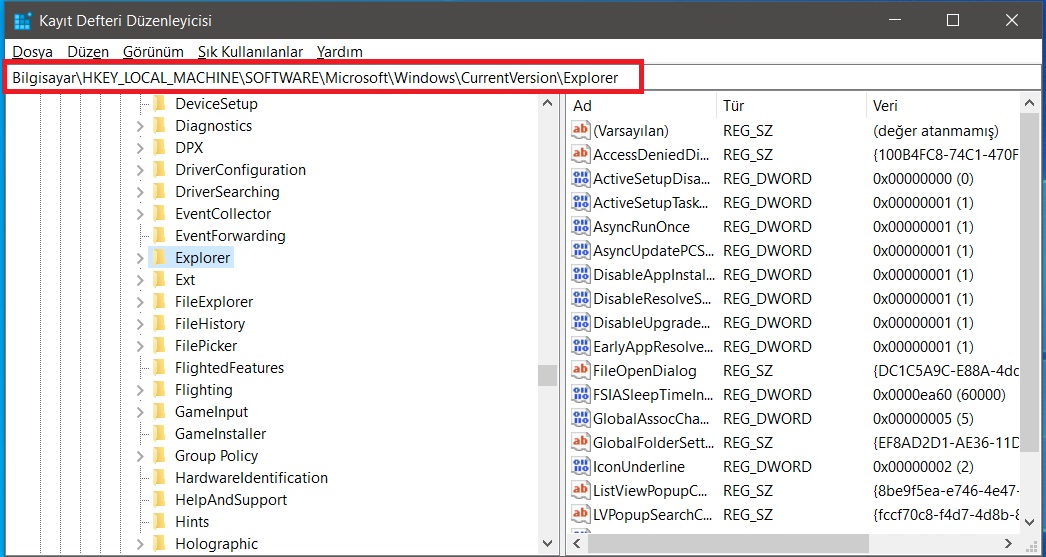The height and width of the screenshot is (557, 1046).
Task: Click the AsyncRunOnce DWORD icon
Action: [x=581, y=227]
